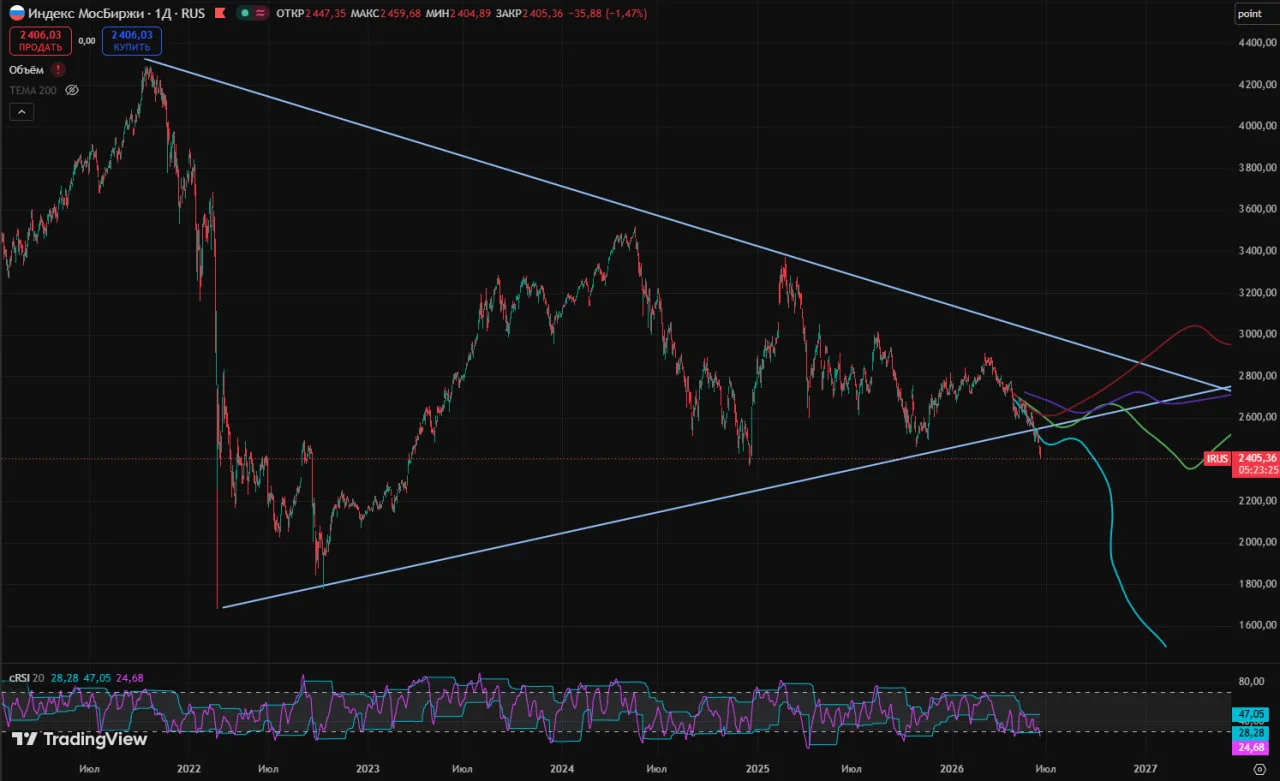Screen dimensions: 1280x781
Task: Click the red warning icon next to Объём
Action: [58, 69]
